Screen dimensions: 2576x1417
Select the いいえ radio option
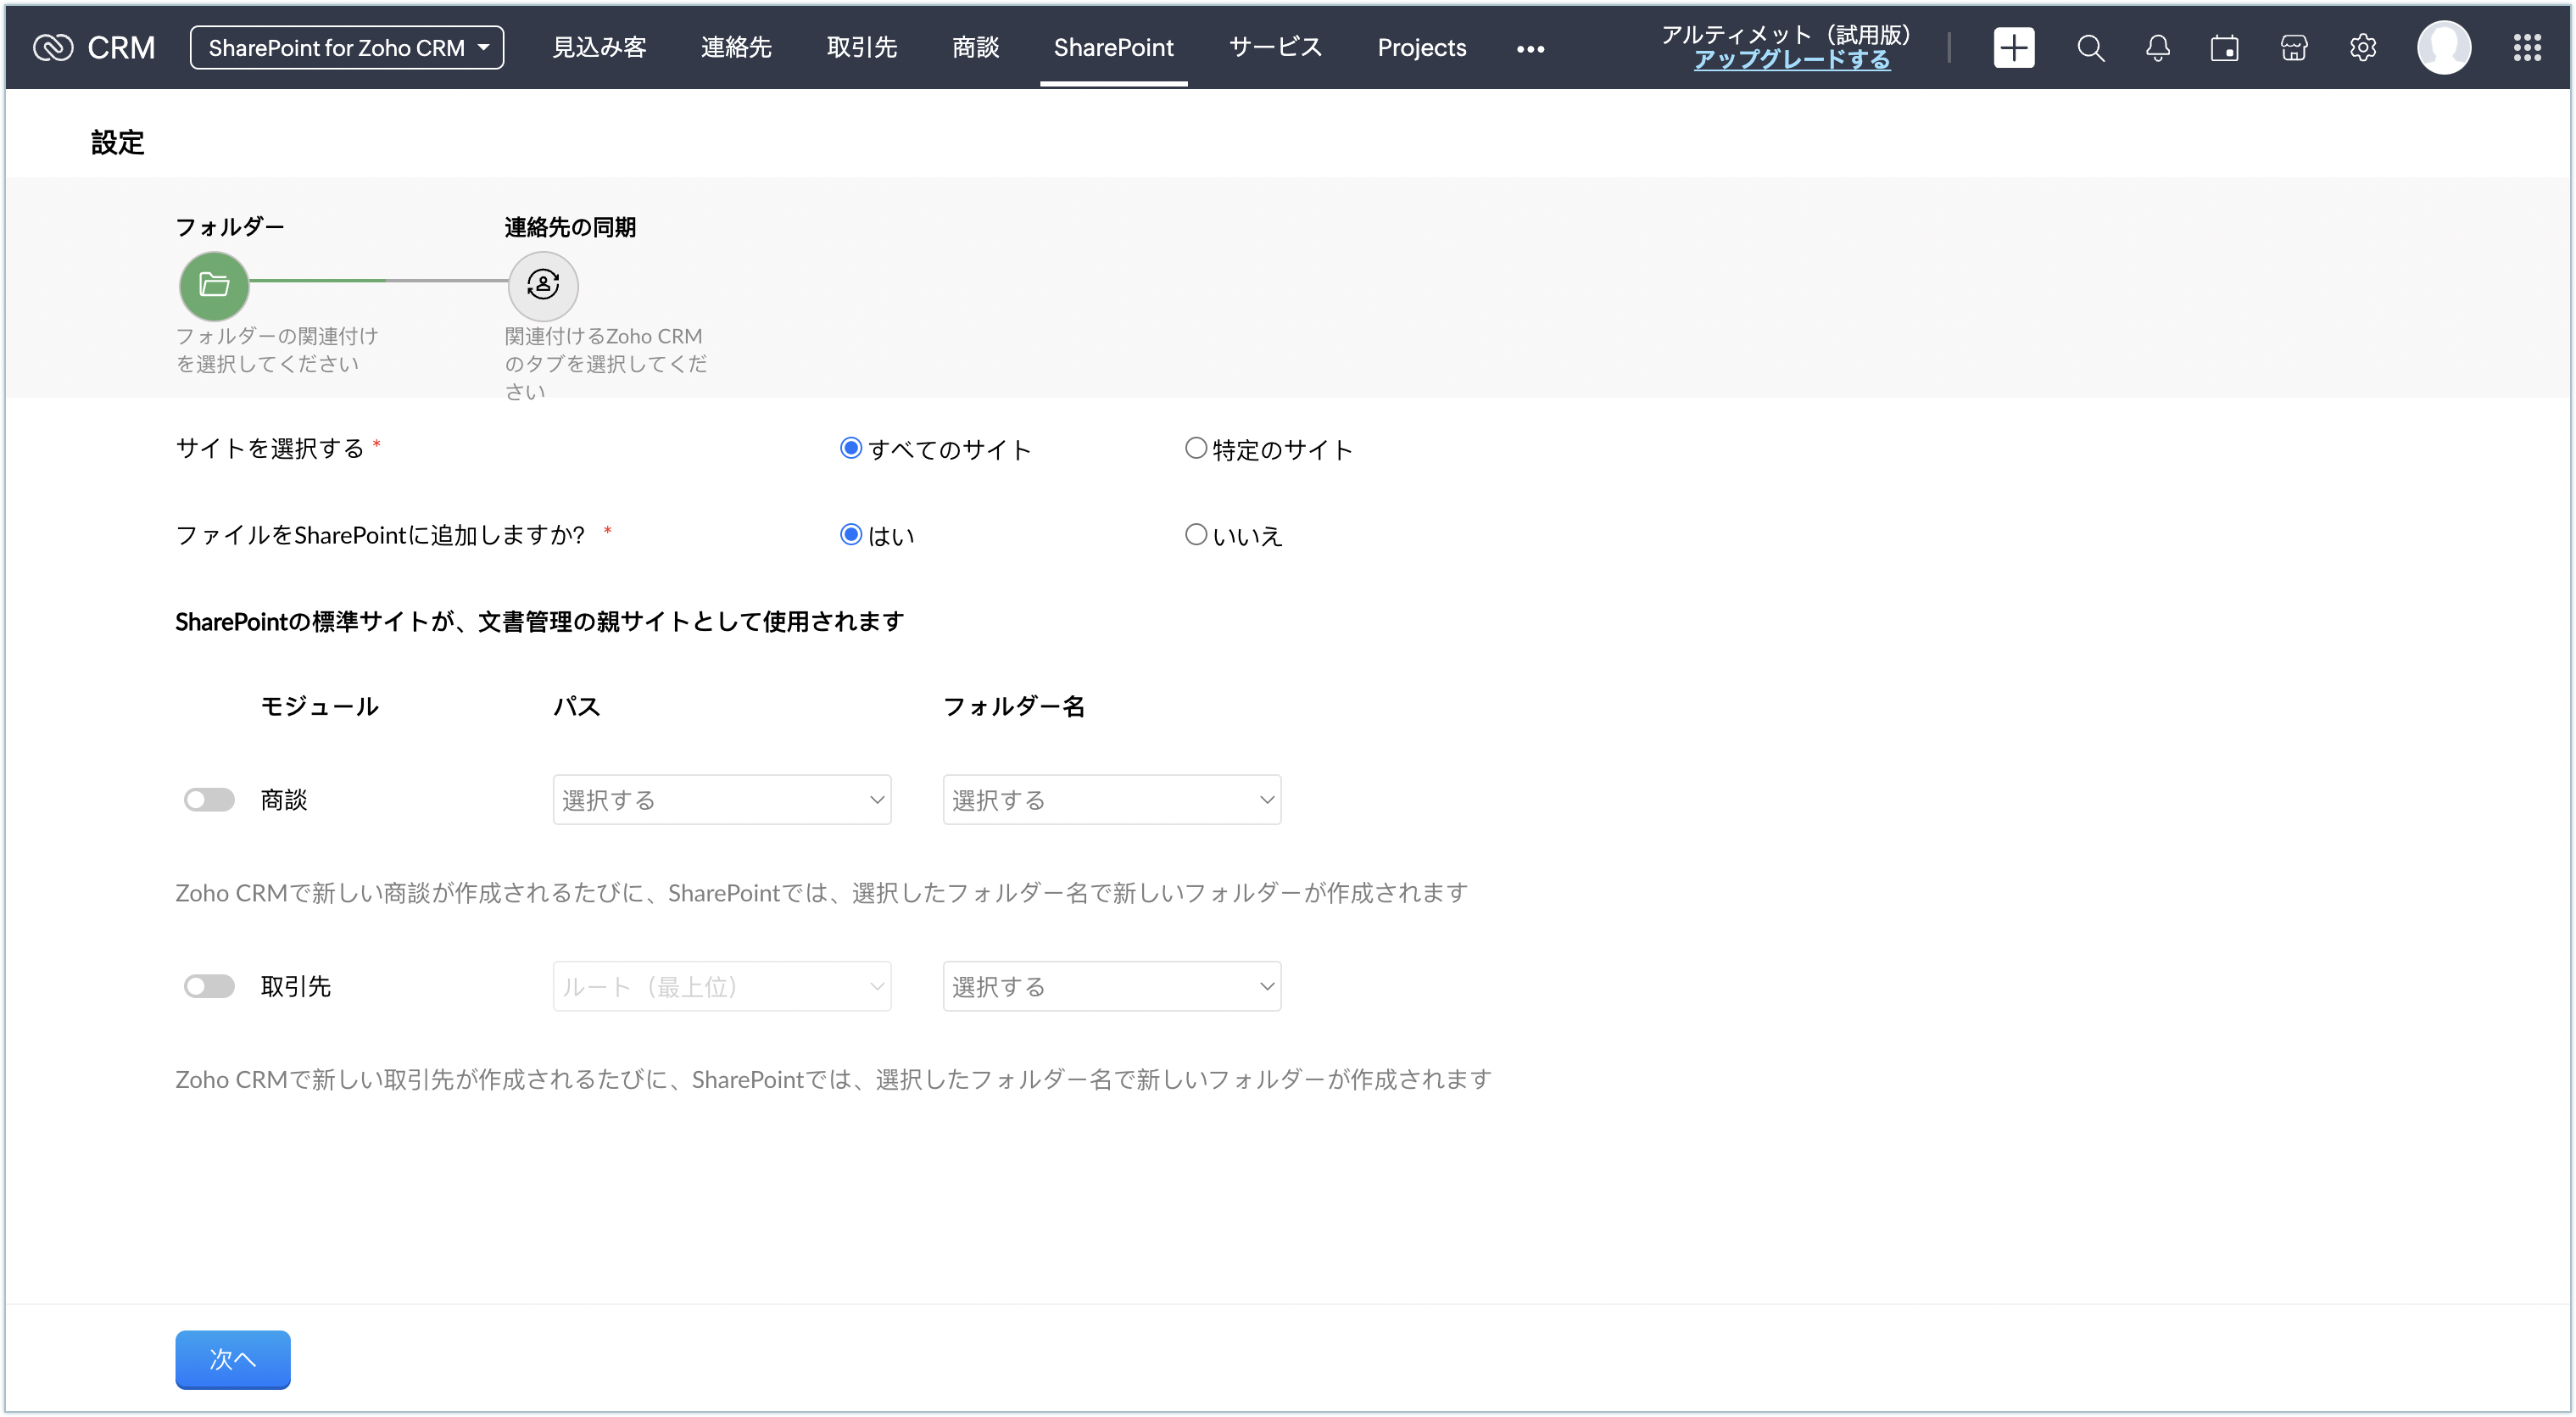(x=1196, y=534)
